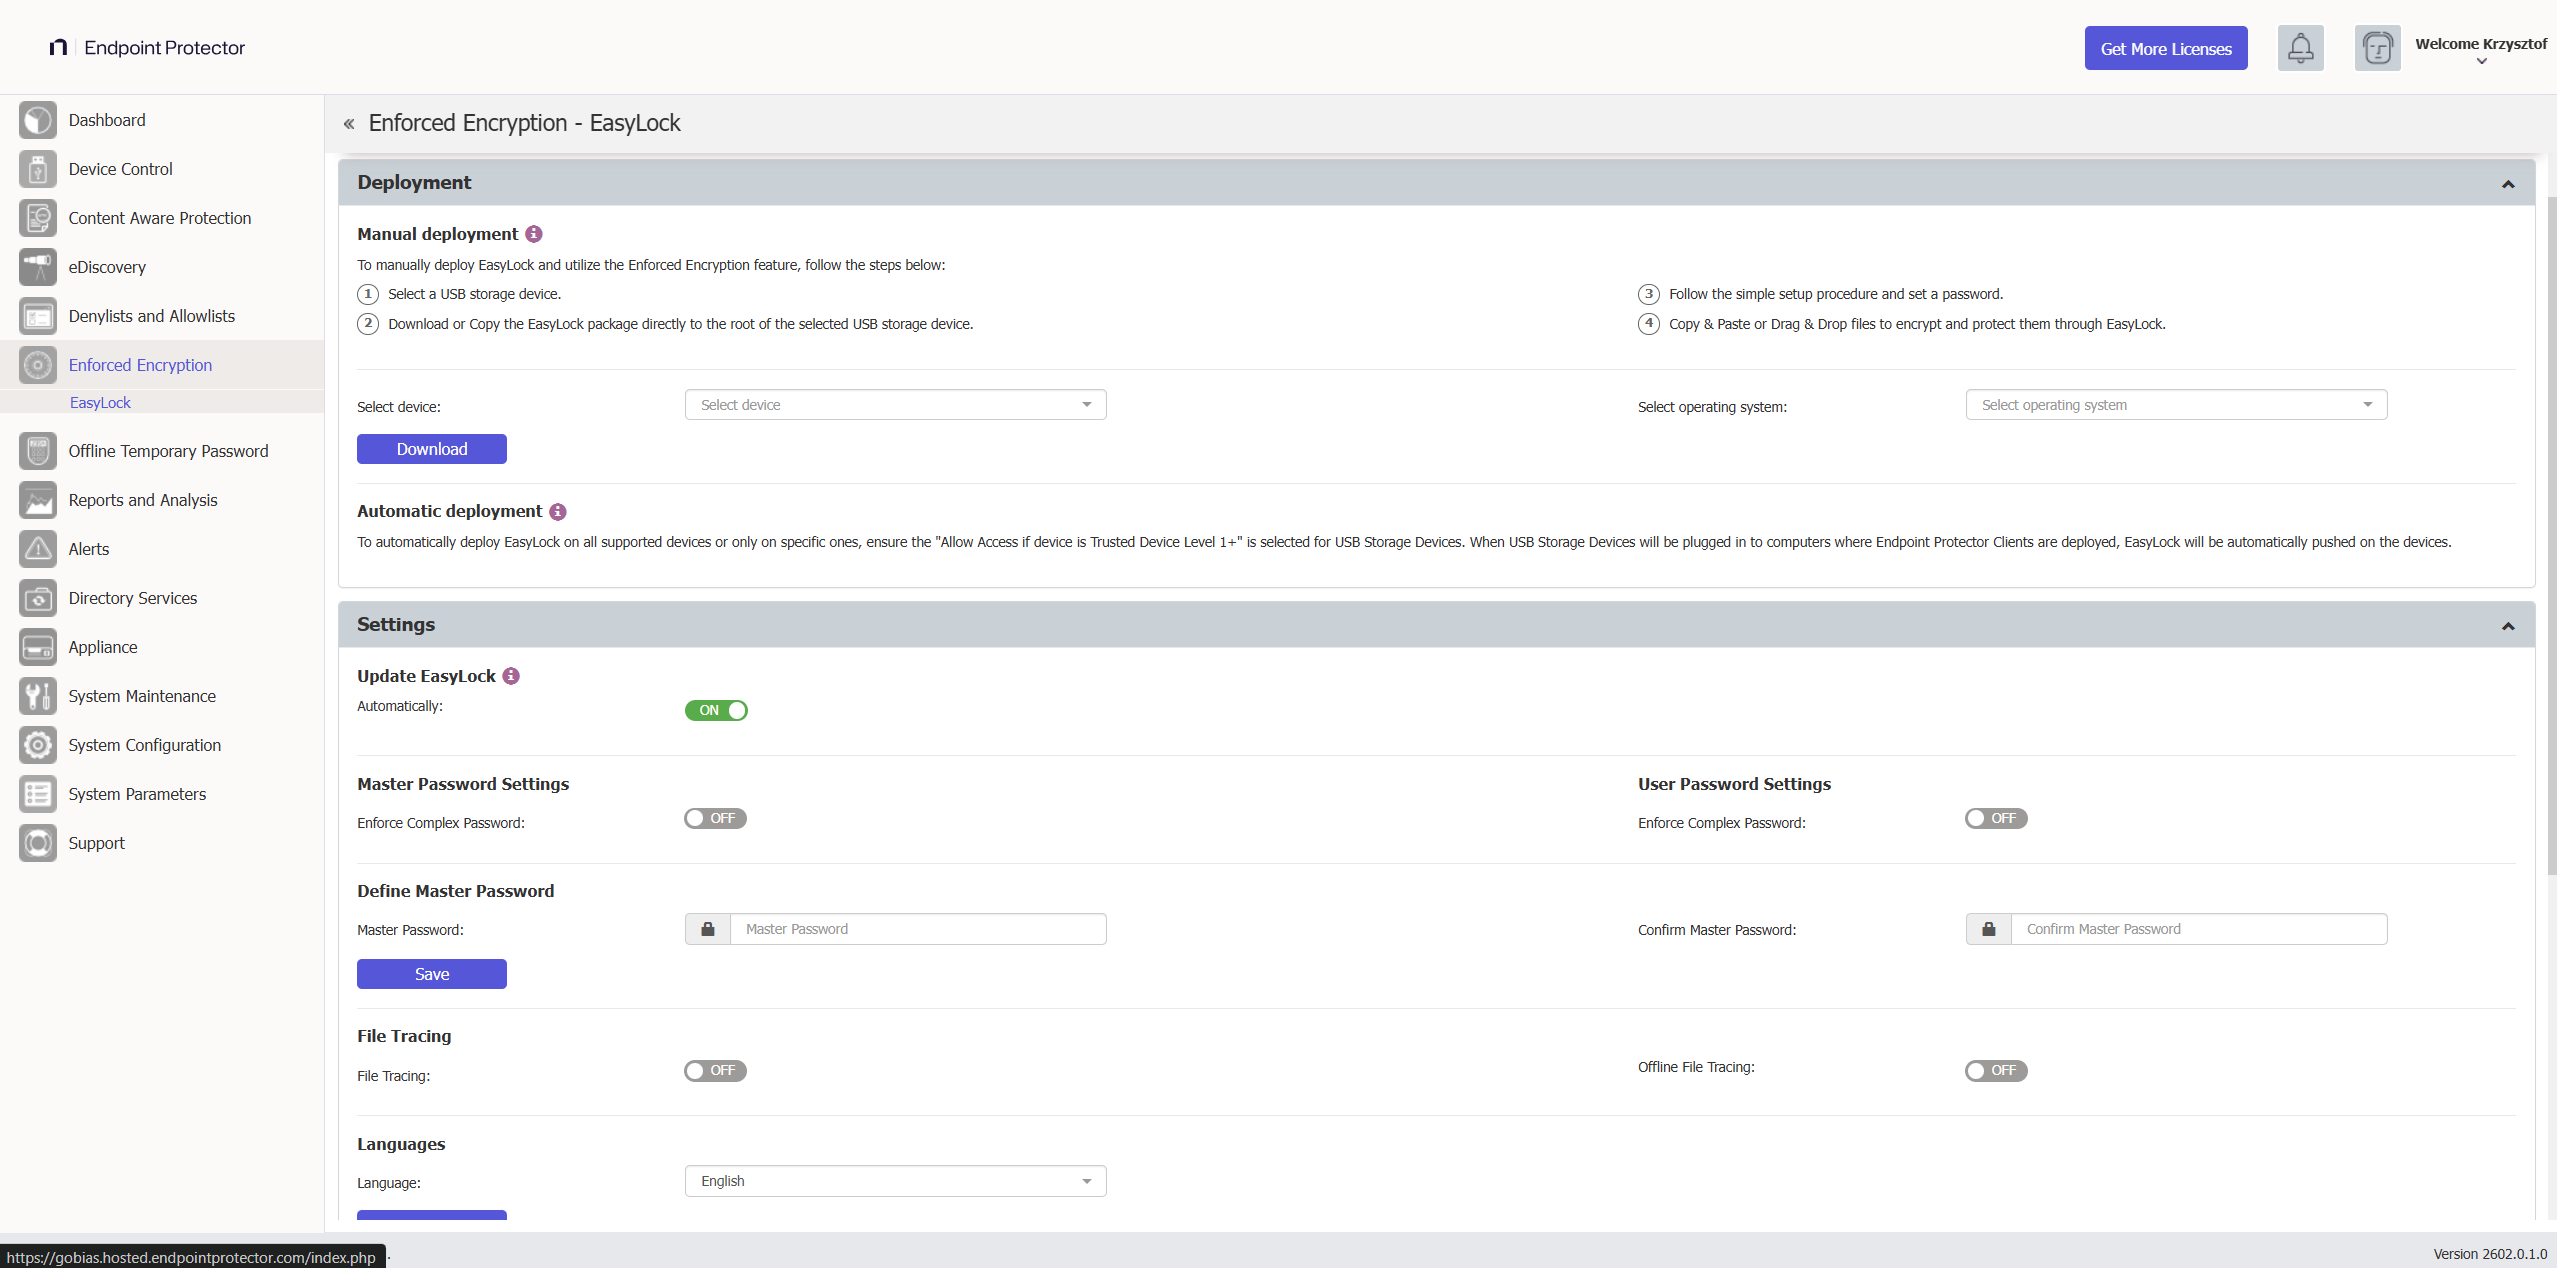Click the user avatar icon
This screenshot has width=2557, height=1268.
pyautogui.click(x=2377, y=48)
